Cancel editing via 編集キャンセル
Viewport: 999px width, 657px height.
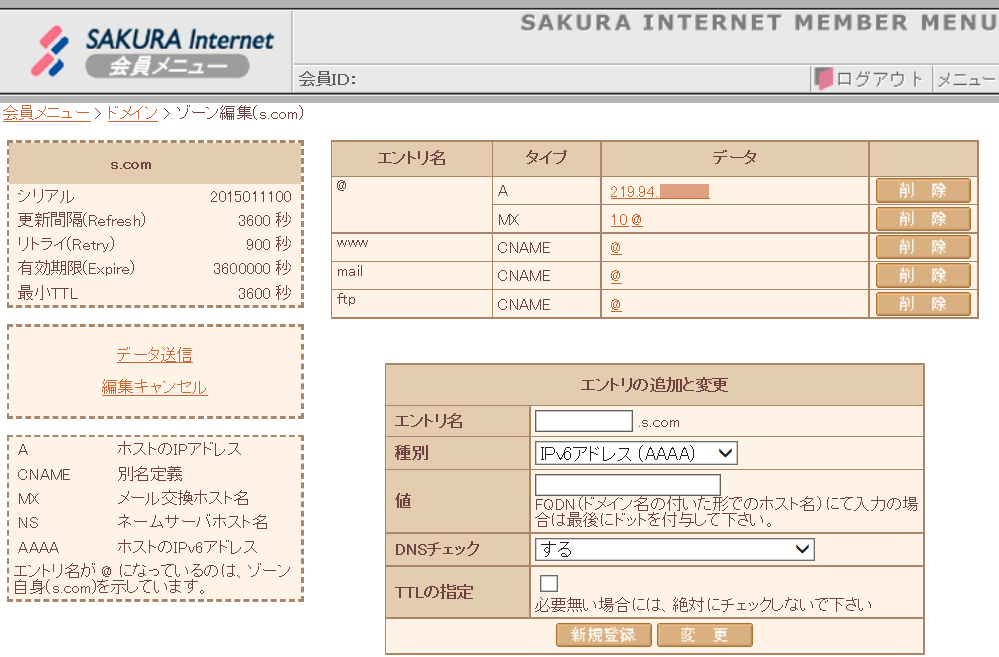tap(154, 387)
